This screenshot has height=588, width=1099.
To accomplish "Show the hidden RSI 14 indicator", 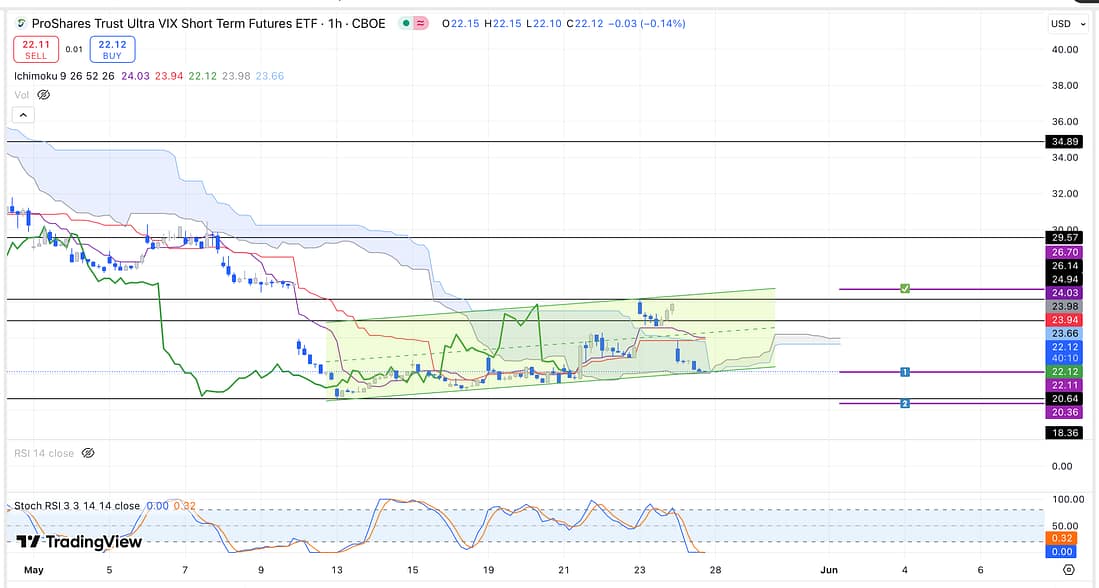I will point(87,453).
